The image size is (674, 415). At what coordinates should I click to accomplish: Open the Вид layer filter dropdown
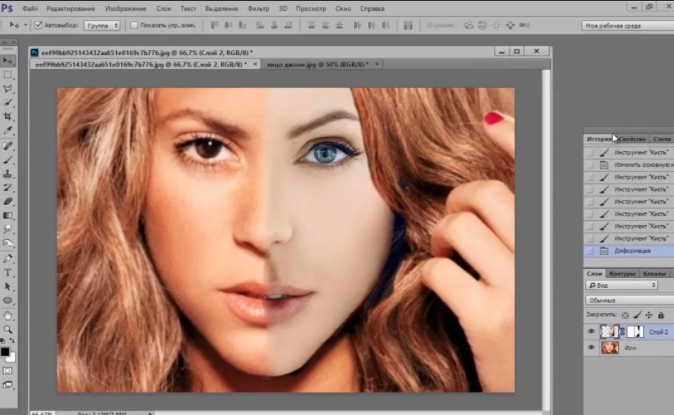(622, 285)
